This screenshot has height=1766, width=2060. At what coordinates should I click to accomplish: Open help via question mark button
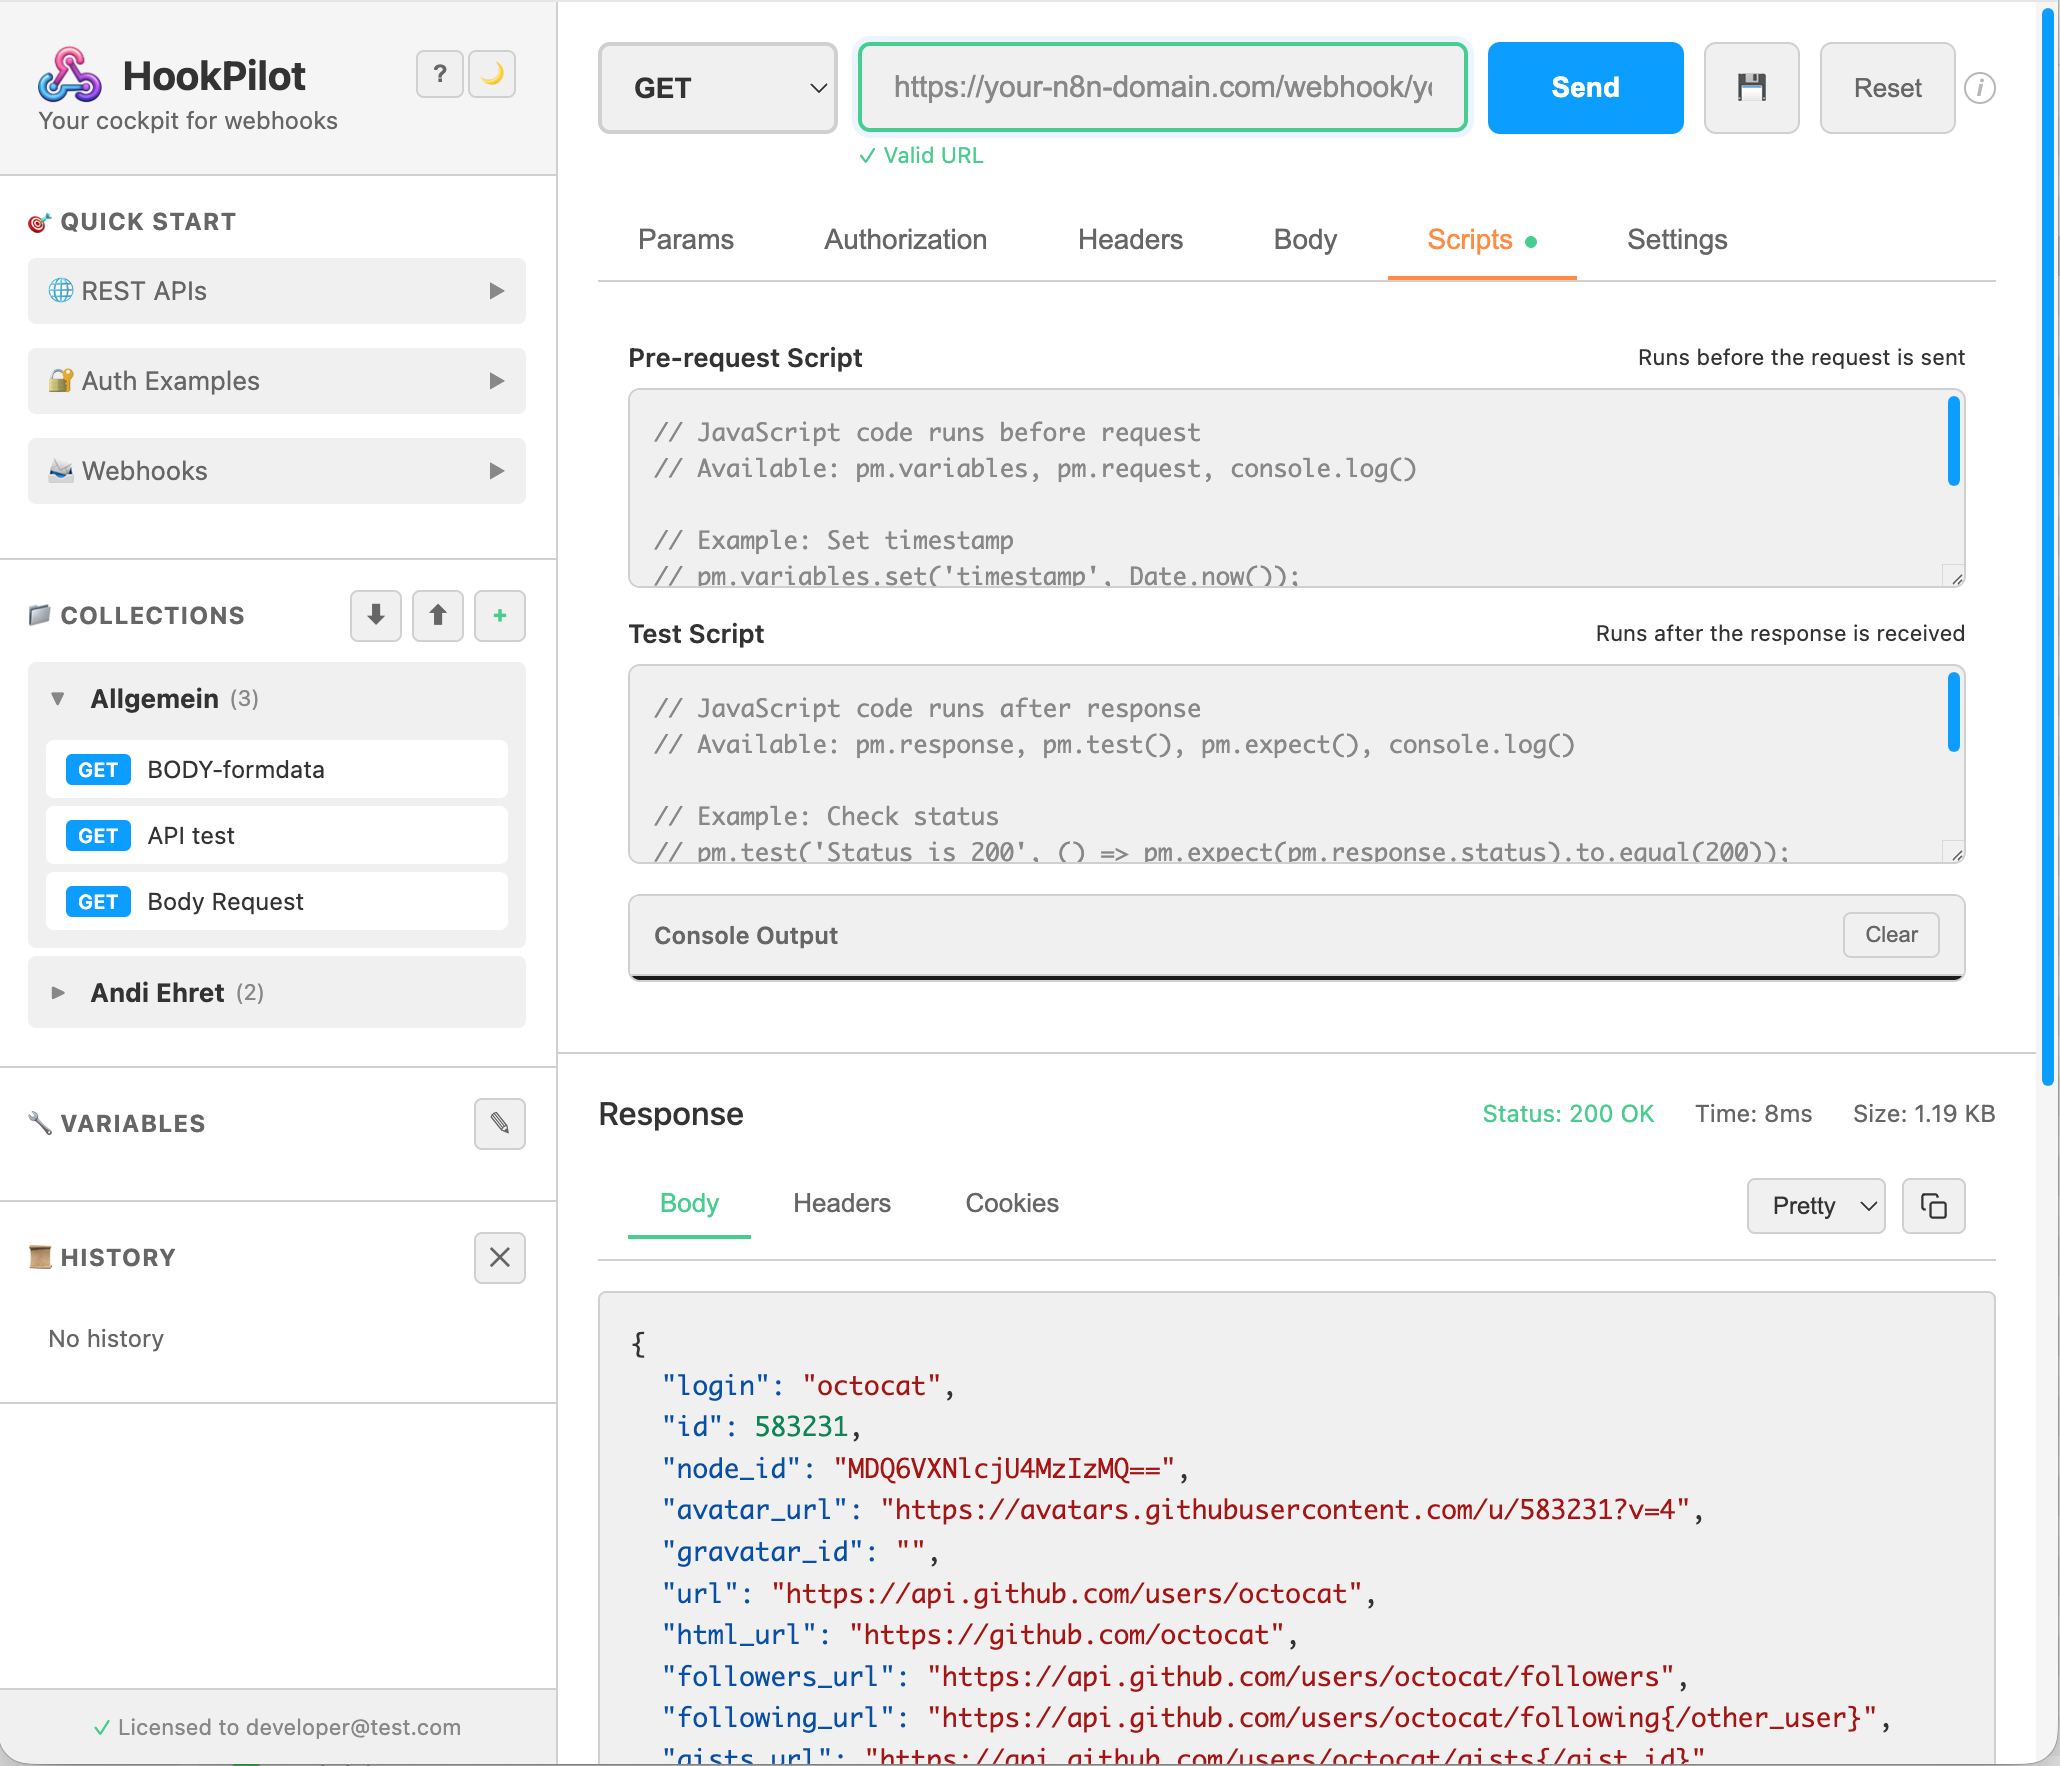point(439,74)
